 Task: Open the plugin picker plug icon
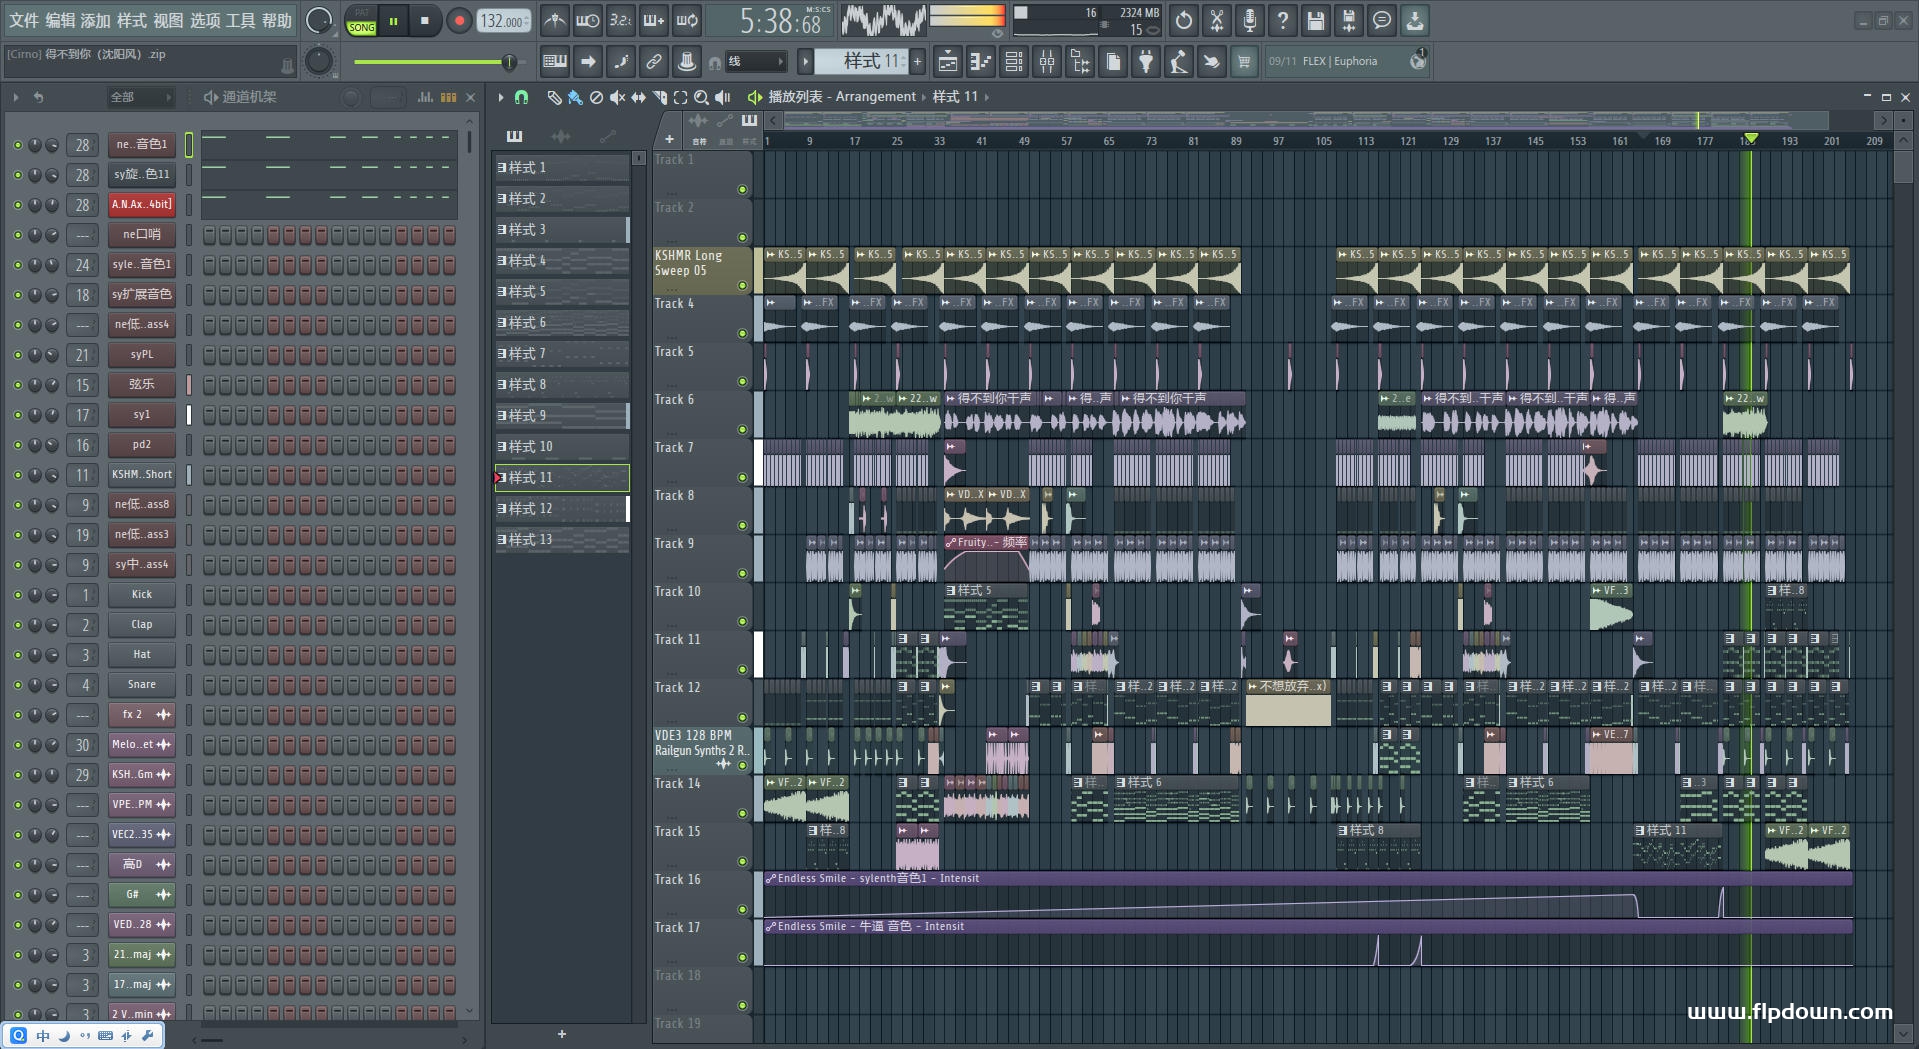1146,62
